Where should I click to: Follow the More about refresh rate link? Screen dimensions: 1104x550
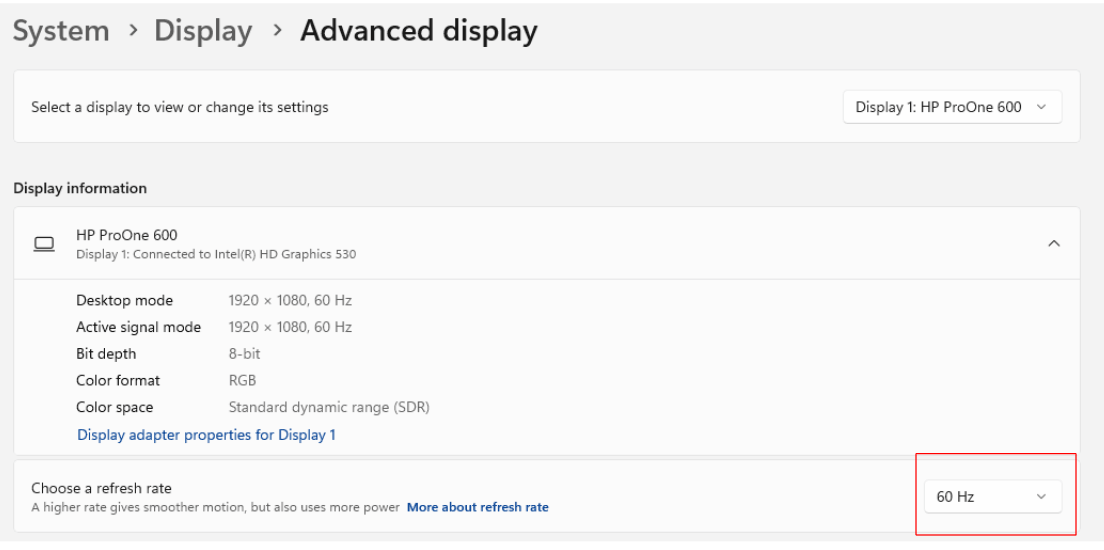[x=477, y=507]
